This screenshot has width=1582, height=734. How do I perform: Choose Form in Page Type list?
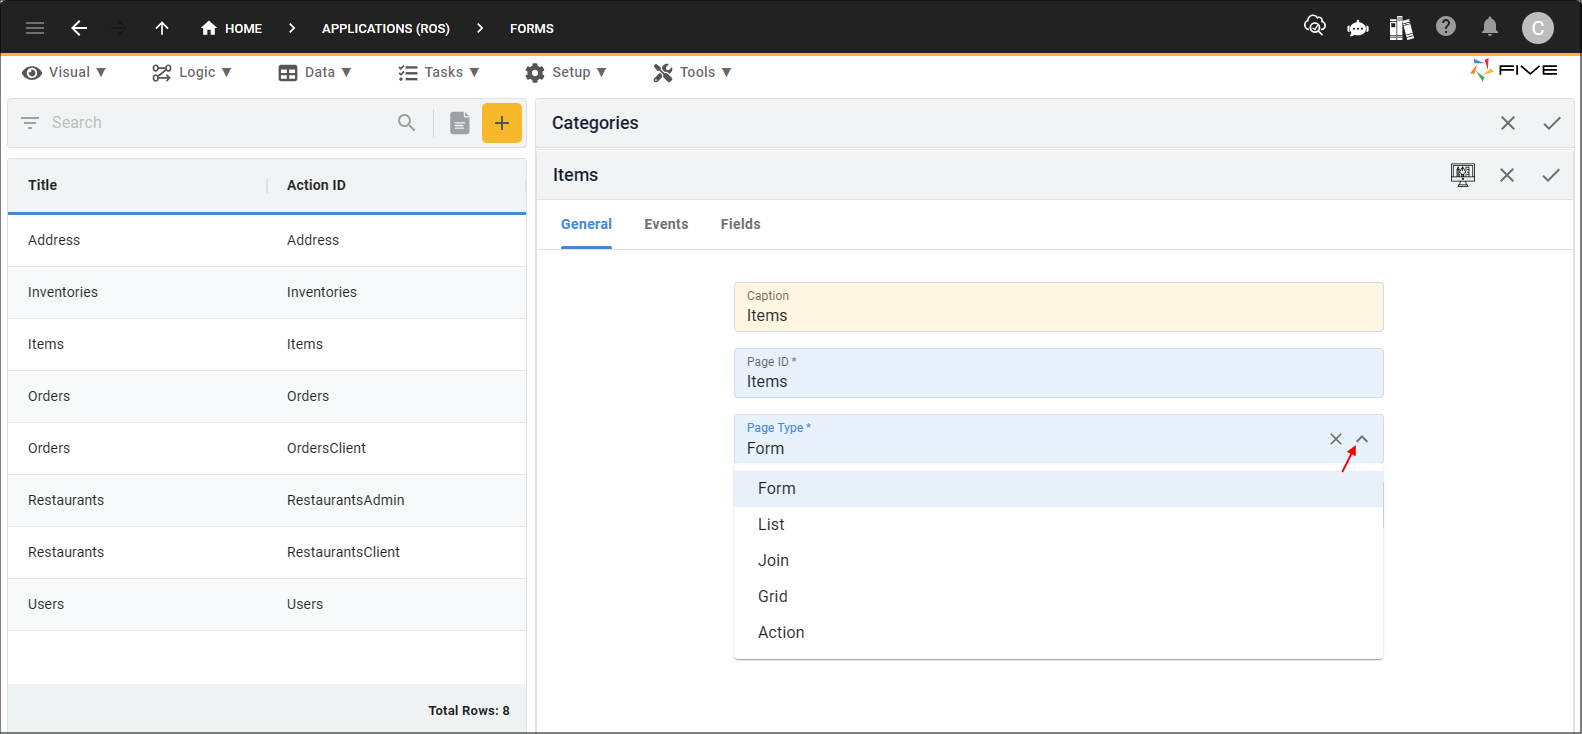click(x=1058, y=489)
